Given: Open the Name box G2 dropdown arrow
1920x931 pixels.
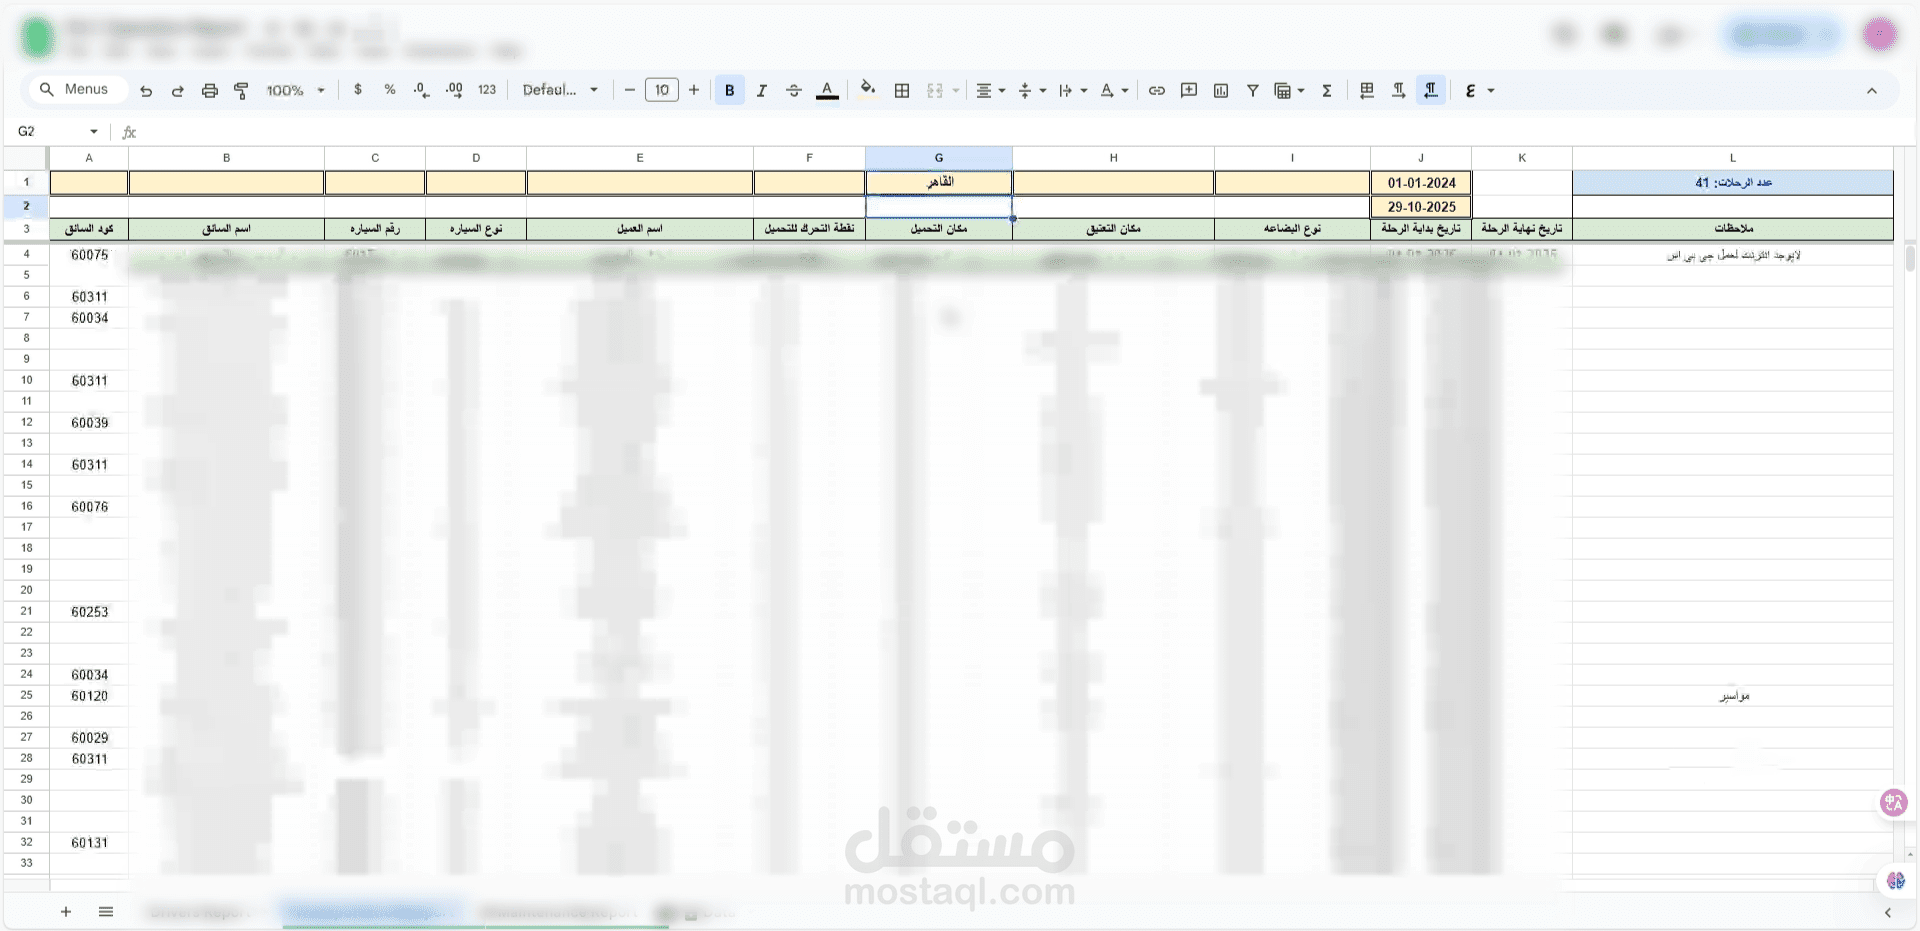Looking at the screenshot, I should pos(94,132).
